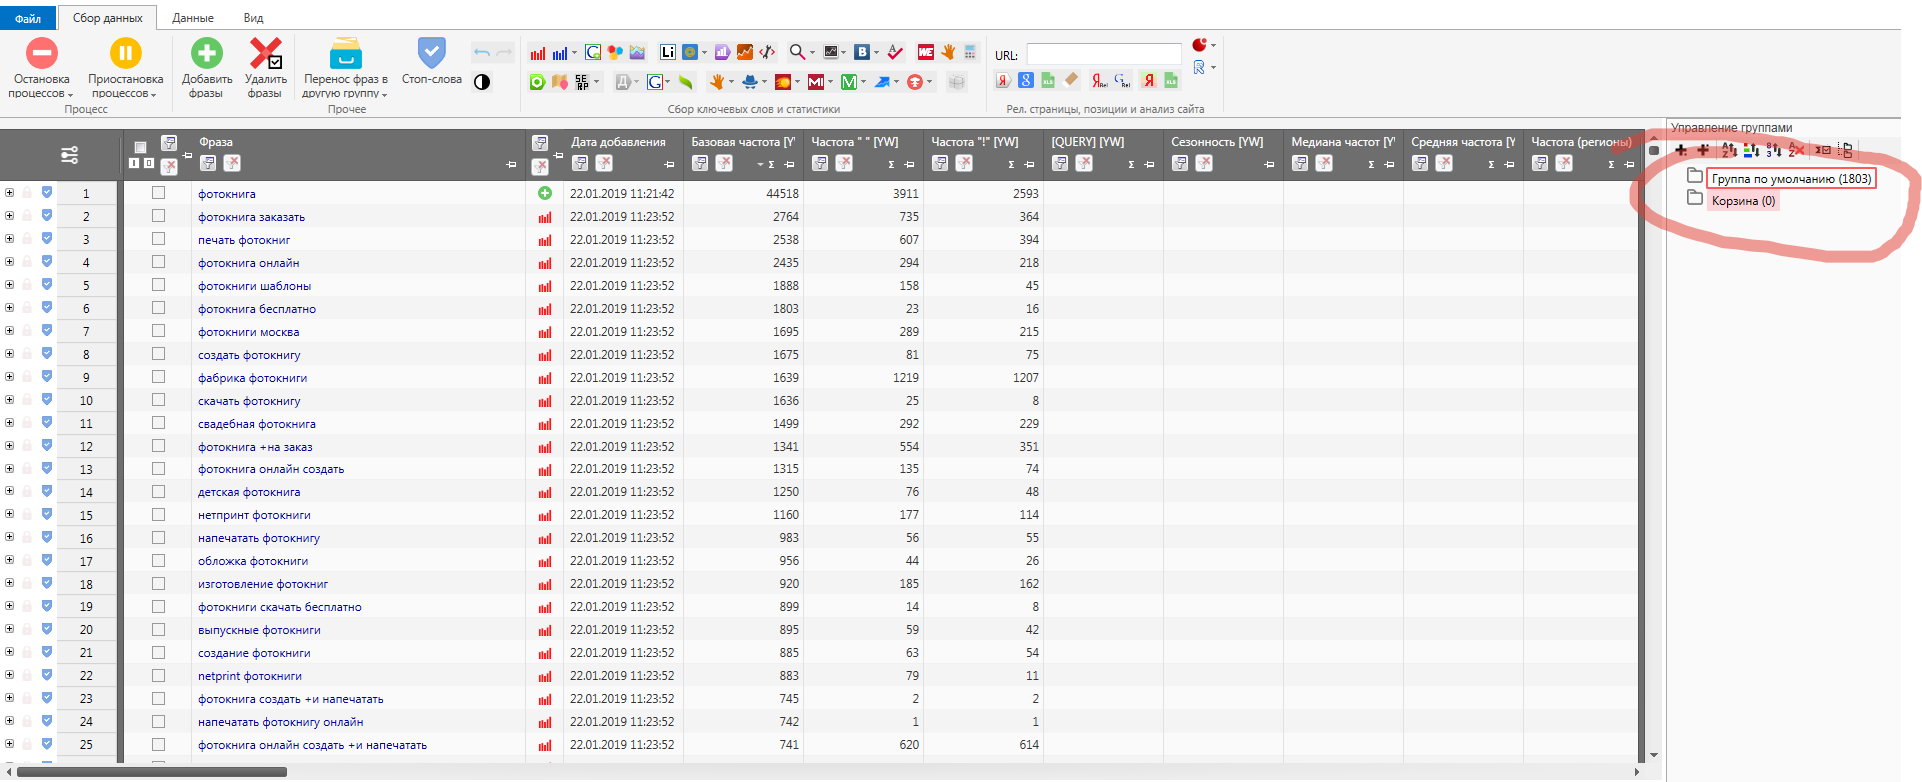
Task: Click the Yandex Rel relevant pages icon
Action: [1099, 80]
